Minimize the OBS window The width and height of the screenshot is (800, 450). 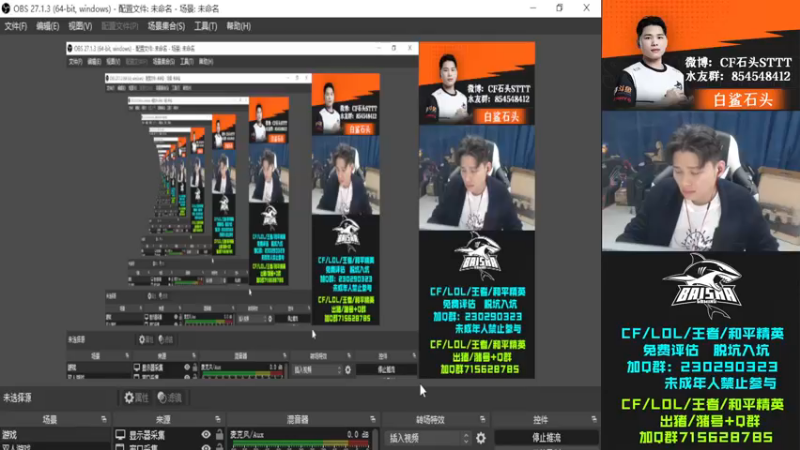point(533,8)
